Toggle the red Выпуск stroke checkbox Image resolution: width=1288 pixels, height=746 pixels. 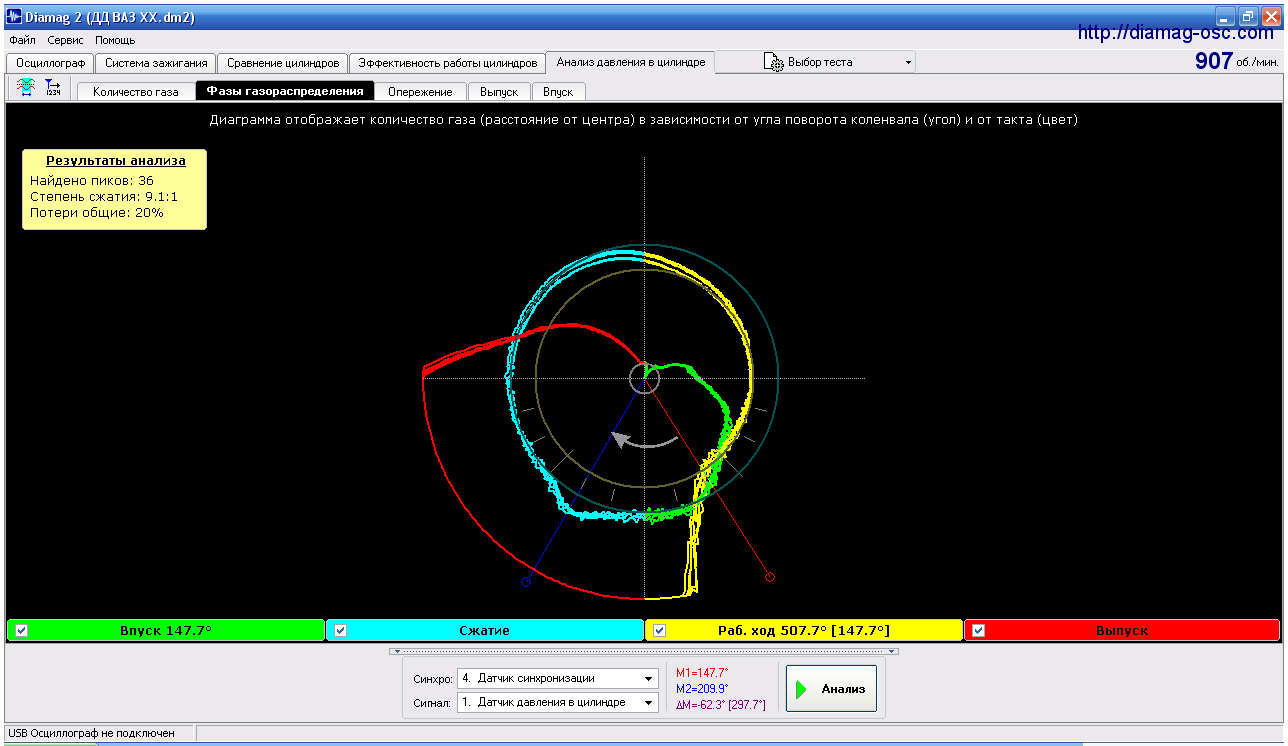click(978, 630)
